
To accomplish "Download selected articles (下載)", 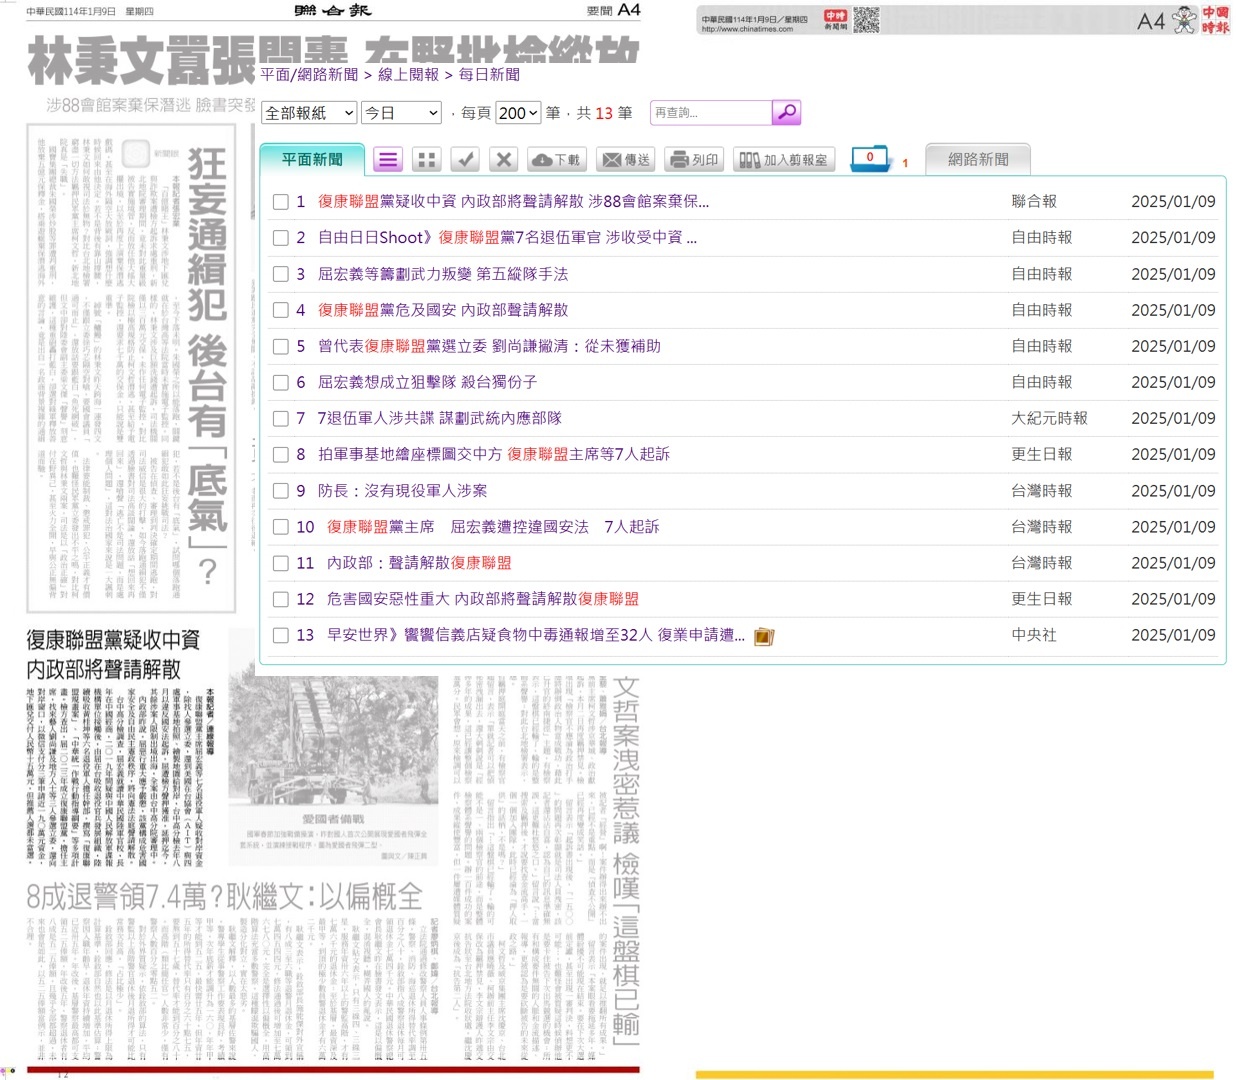I will tap(557, 159).
